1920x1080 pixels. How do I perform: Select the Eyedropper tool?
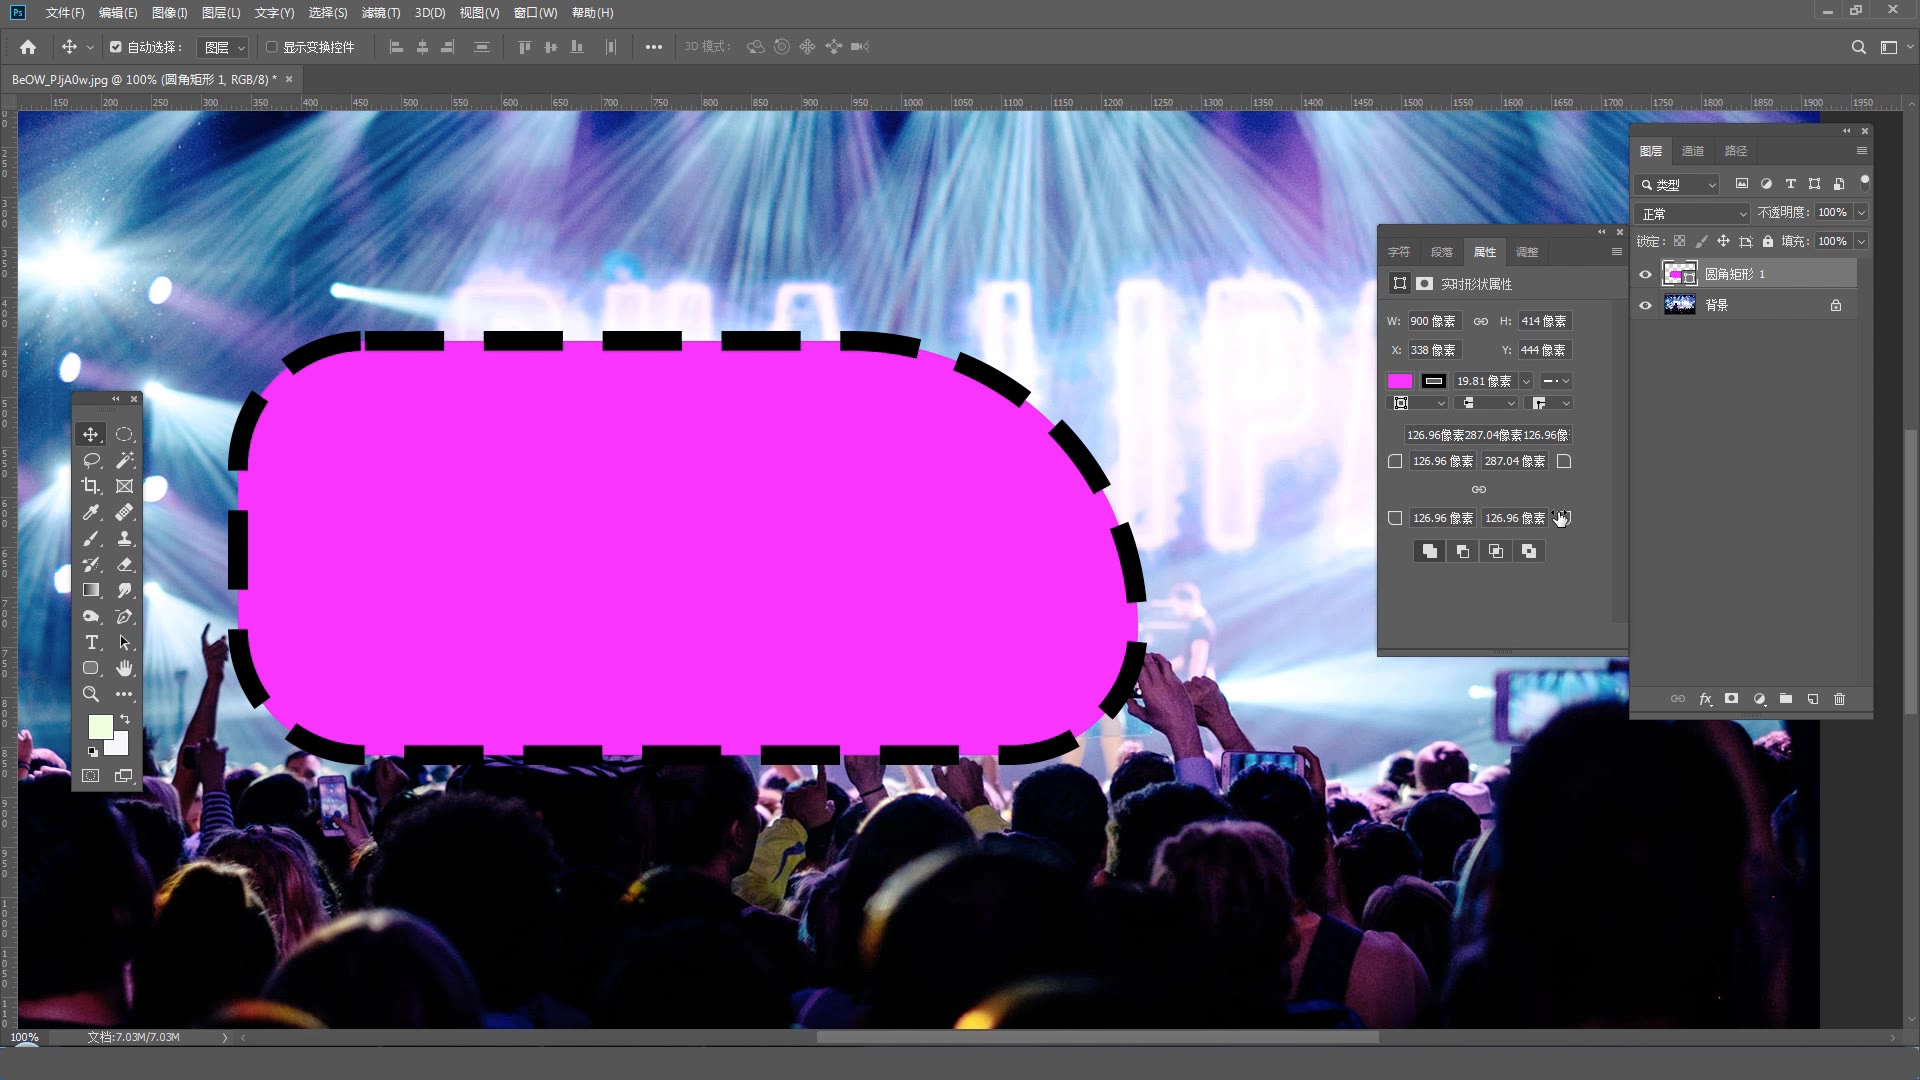click(x=91, y=512)
